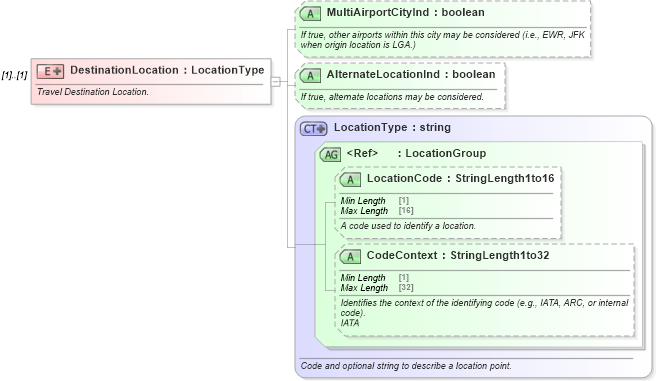Screen dimensions: 656x381
Task: Open the AlternateLocationInd : boolean attribute
Action: tap(411, 74)
